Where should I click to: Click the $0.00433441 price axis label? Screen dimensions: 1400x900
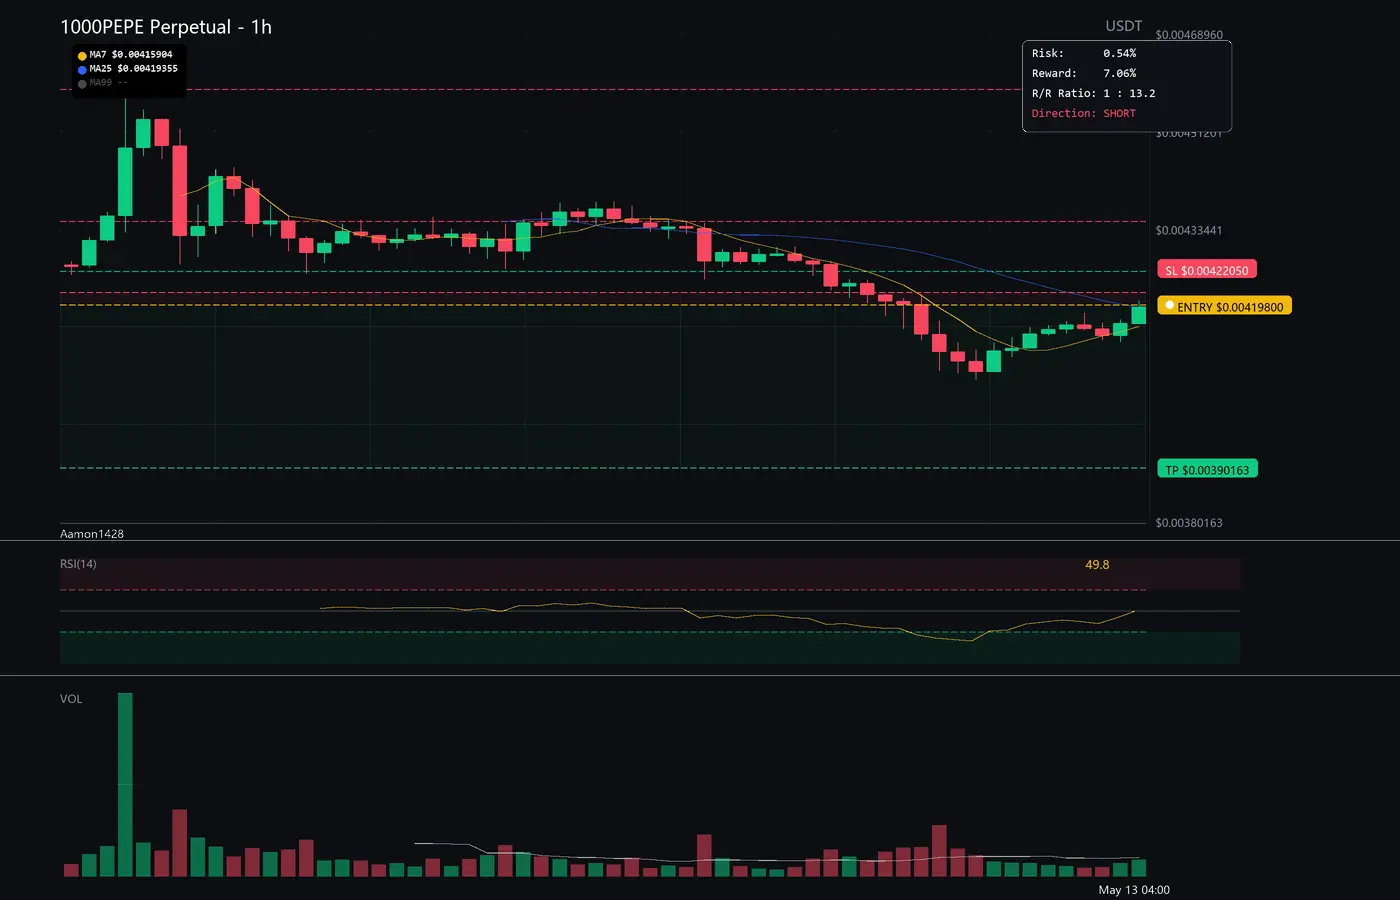point(1189,230)
